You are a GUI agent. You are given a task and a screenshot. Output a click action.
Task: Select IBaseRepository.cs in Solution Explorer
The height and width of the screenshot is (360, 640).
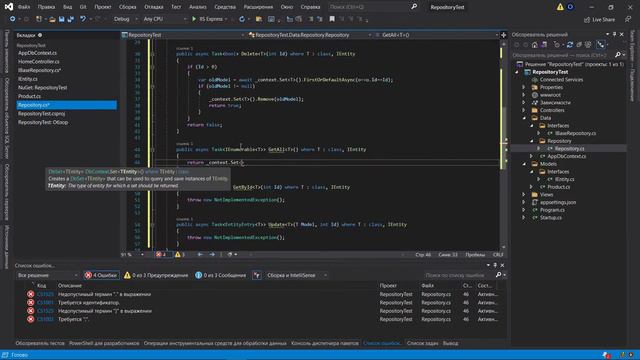click(x=575, y=133)
